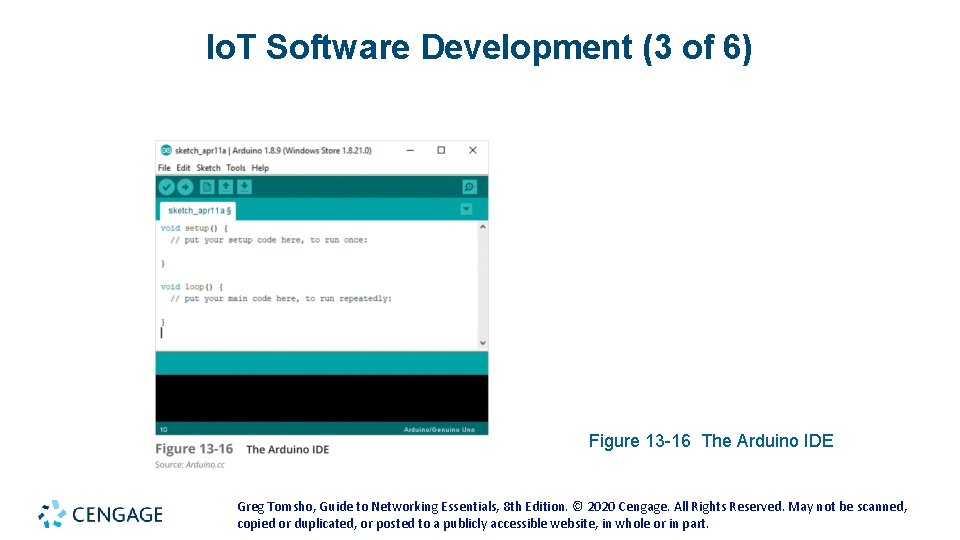Click the Cengage logo

[x=100, y=514]
